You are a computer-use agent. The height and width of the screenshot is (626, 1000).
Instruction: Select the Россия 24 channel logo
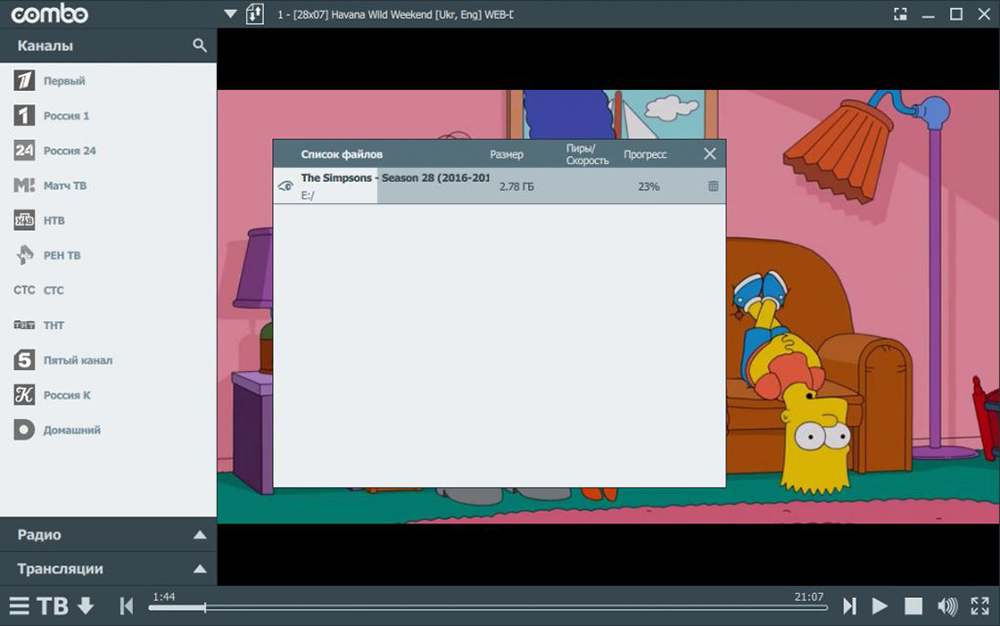[24, 150]
